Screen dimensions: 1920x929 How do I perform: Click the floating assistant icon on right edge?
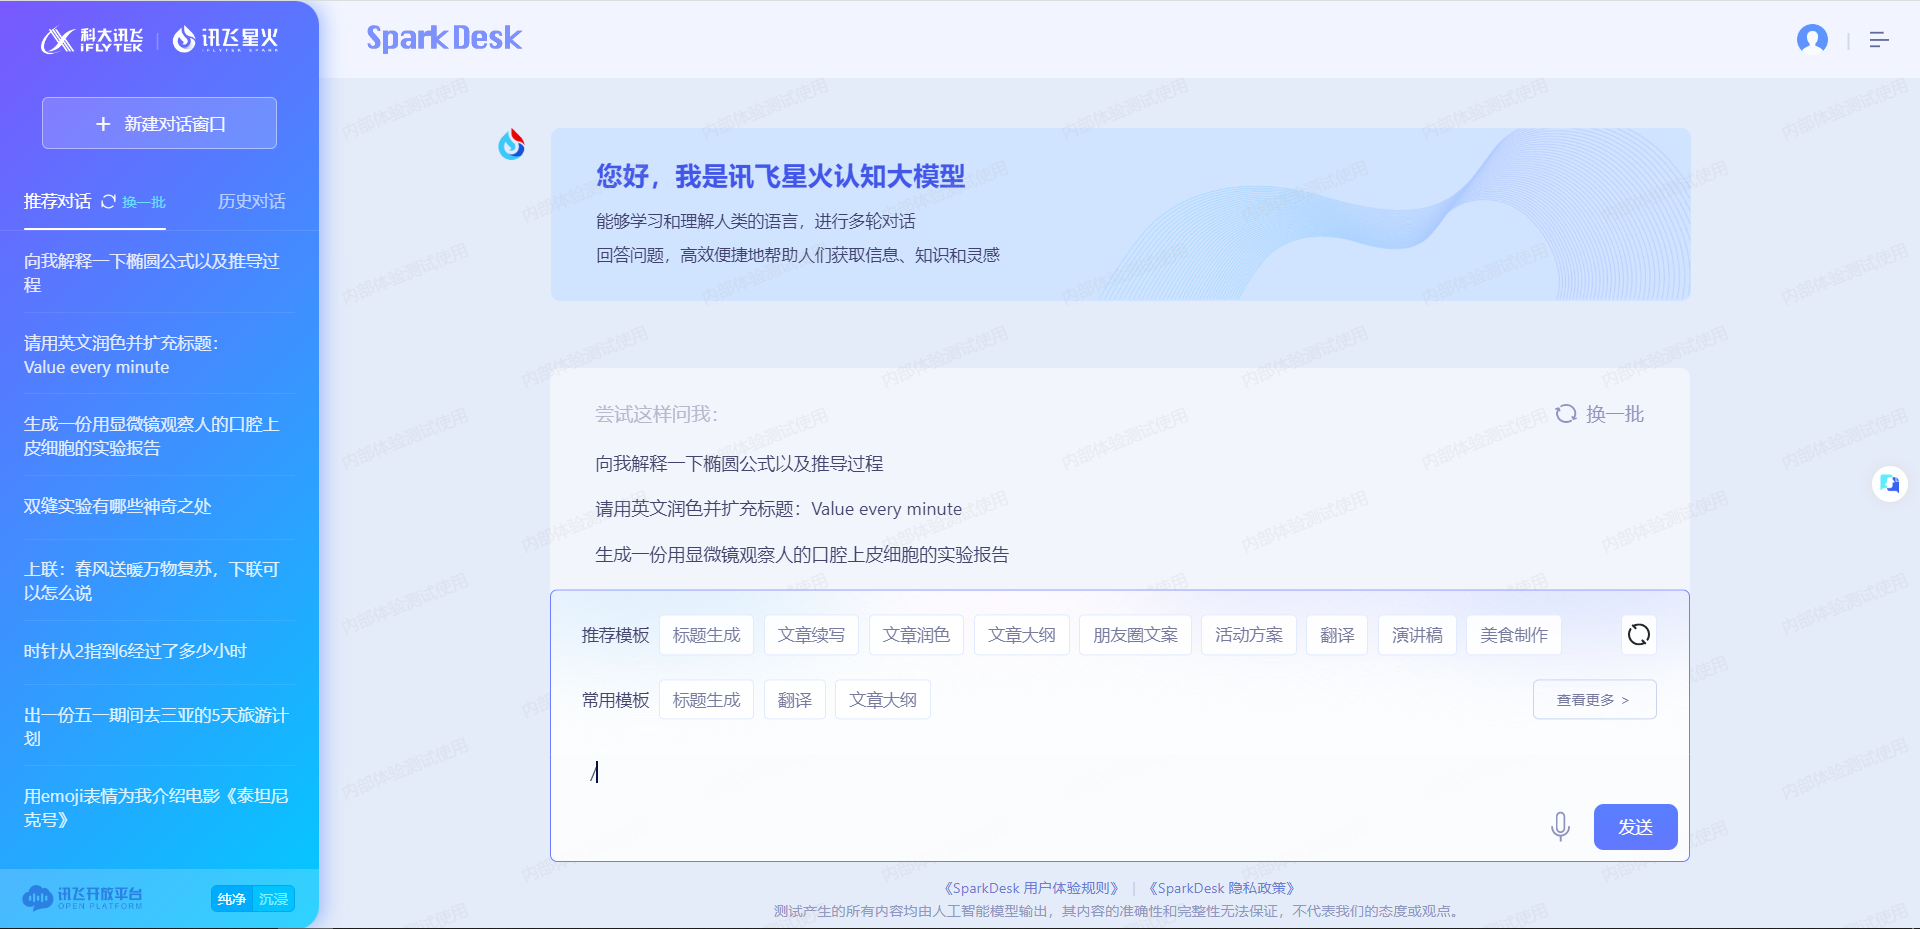[1889, 484]
